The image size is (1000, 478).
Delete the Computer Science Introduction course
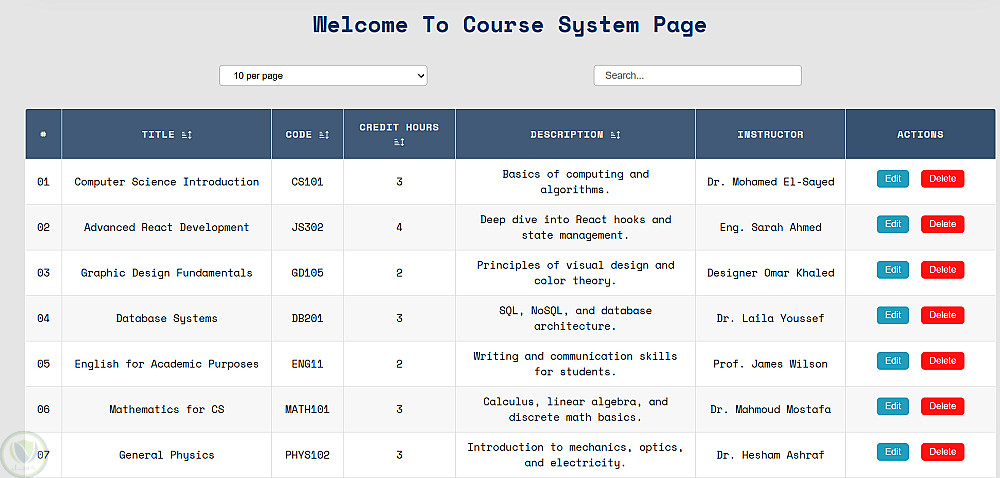[943, 179]
